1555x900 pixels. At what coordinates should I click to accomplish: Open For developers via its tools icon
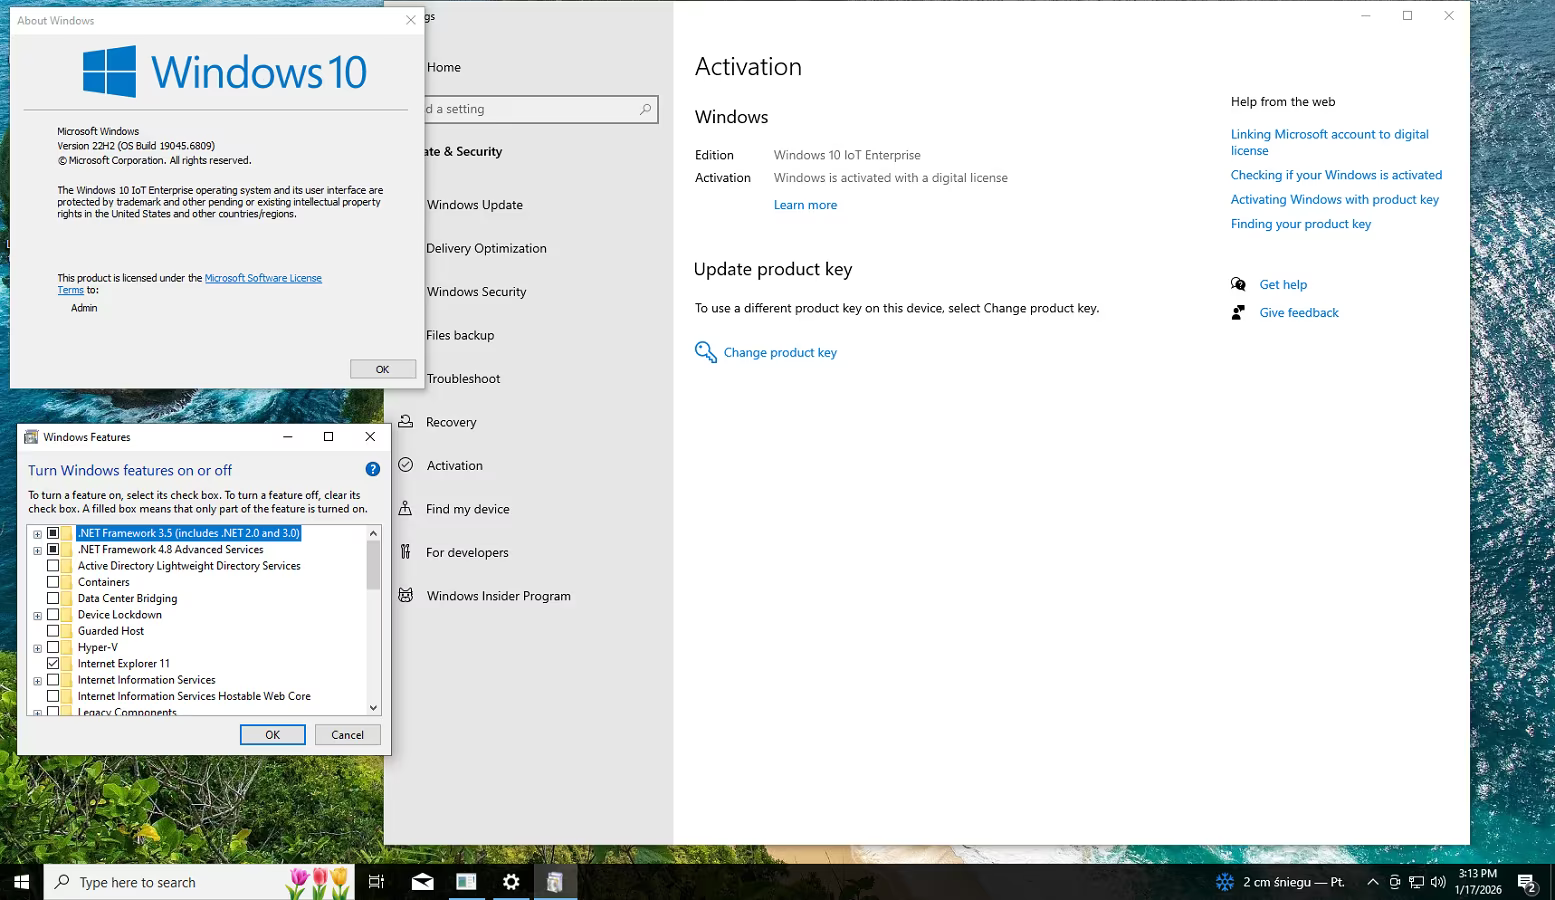point(406,552)
